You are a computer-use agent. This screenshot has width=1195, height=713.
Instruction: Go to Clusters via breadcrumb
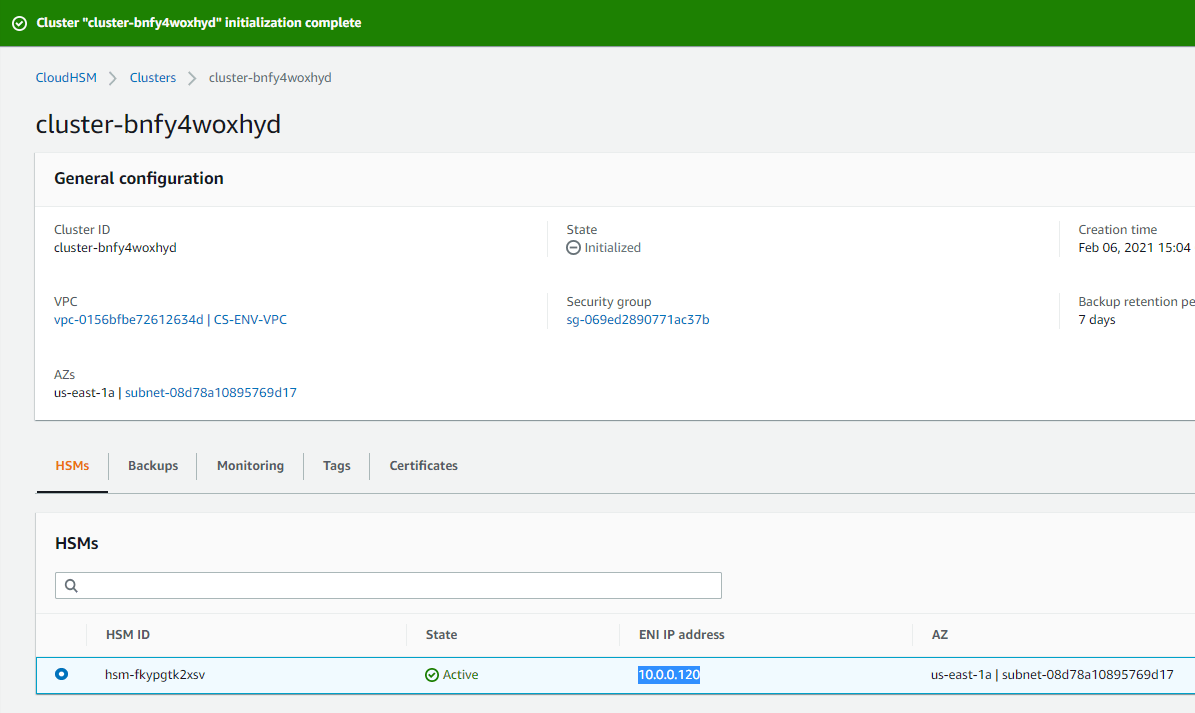152,77
